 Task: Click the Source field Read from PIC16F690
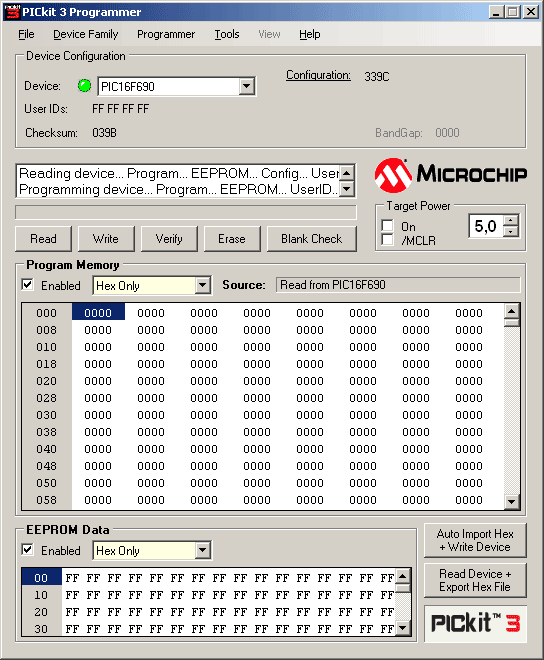pos(398,285)
